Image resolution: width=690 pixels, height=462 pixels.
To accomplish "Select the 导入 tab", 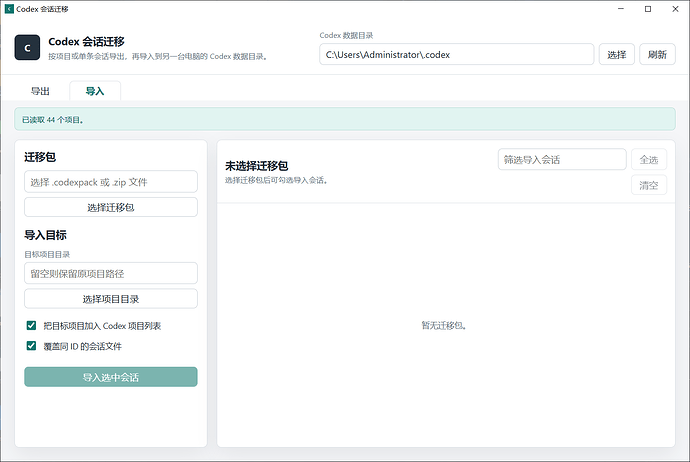I will pos(95,91).
